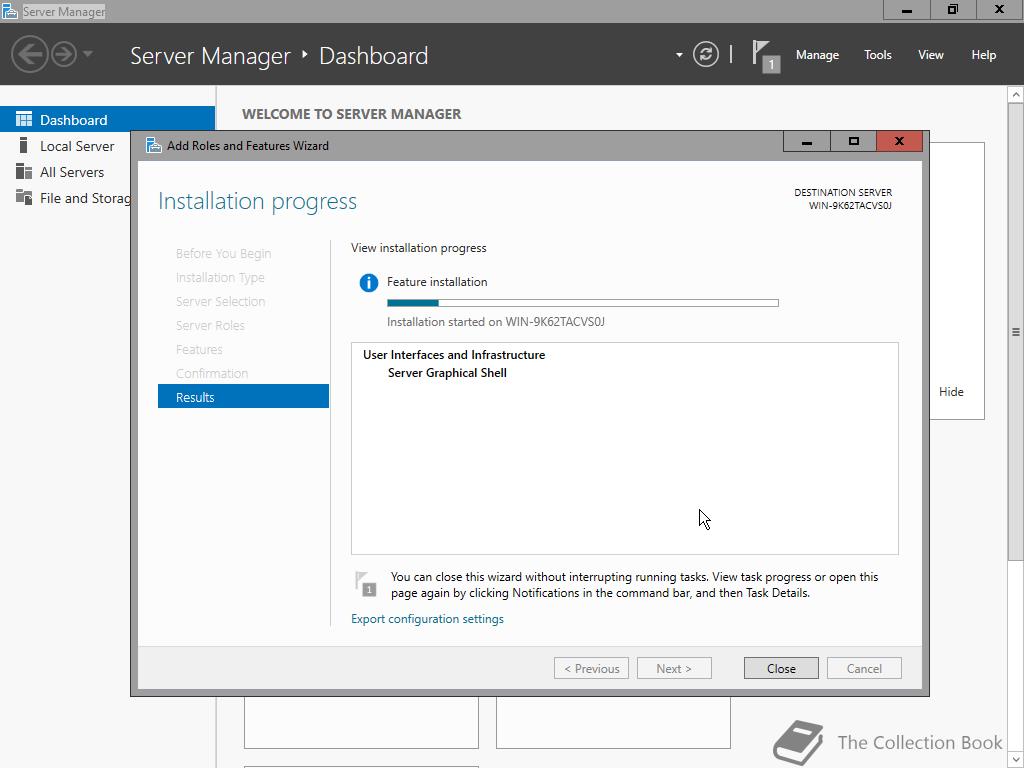Click the Local Server icon in the sidebar
Image resolution: width=1024 pixels, height=768 pixels.
point(24,145)
